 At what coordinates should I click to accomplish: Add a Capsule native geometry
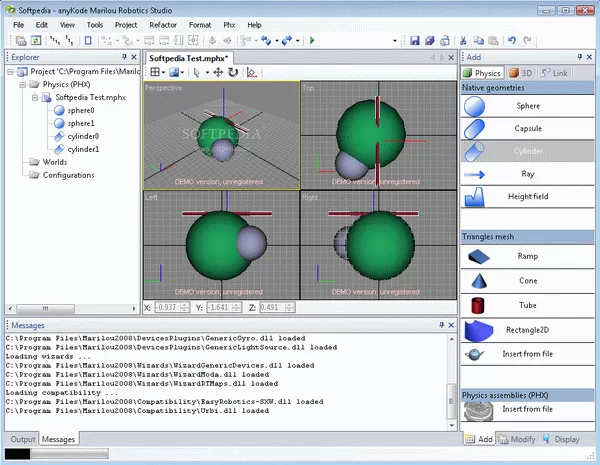point(527,129)
